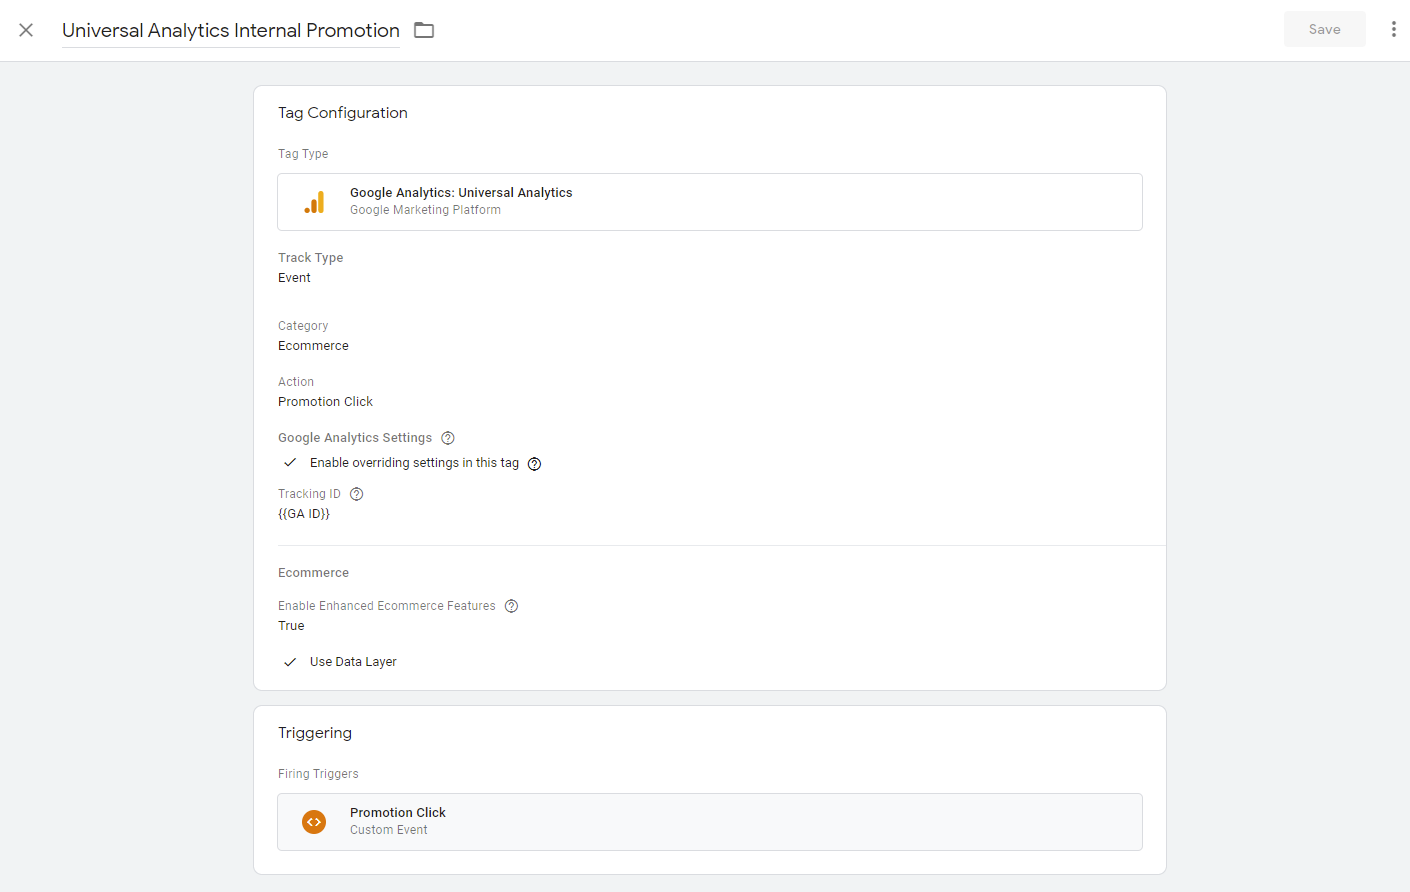The width and height of the screenshot is (1410, 892).
Task: Edit the tag name title field
Action: (230, 31)
